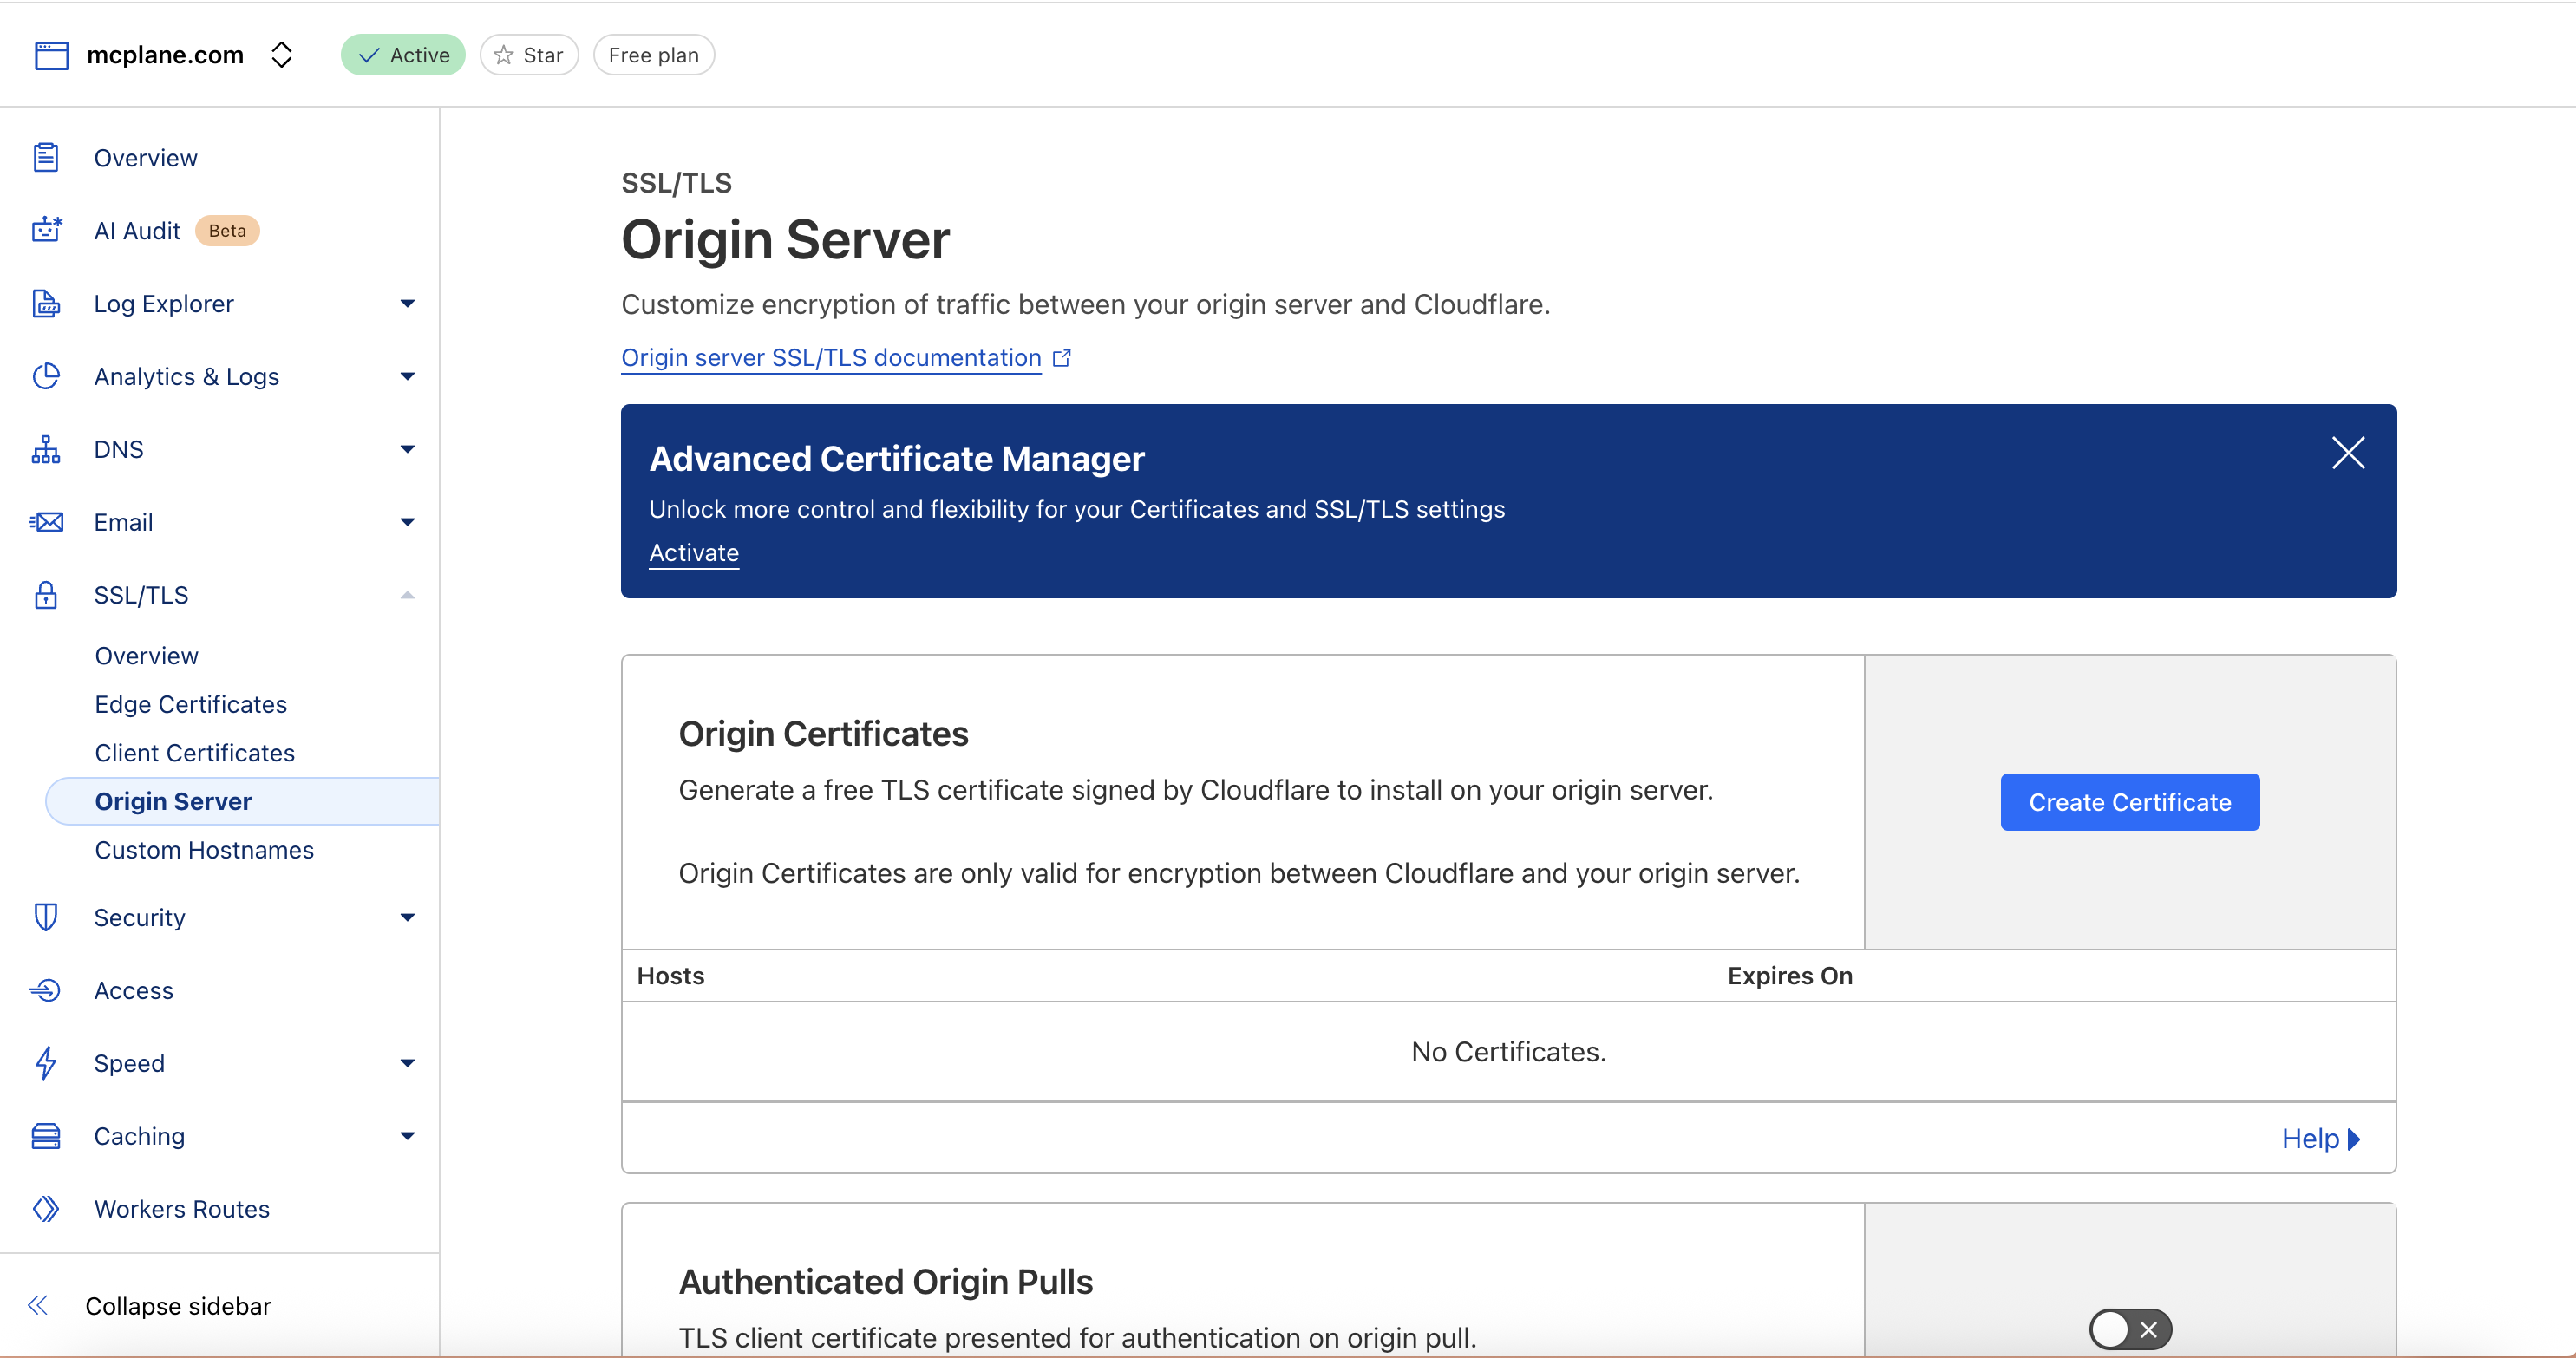The height and width of the screenshot is (1358, 2576).
Task: Click the Hosts column header
Action: (x=671, y=976)
